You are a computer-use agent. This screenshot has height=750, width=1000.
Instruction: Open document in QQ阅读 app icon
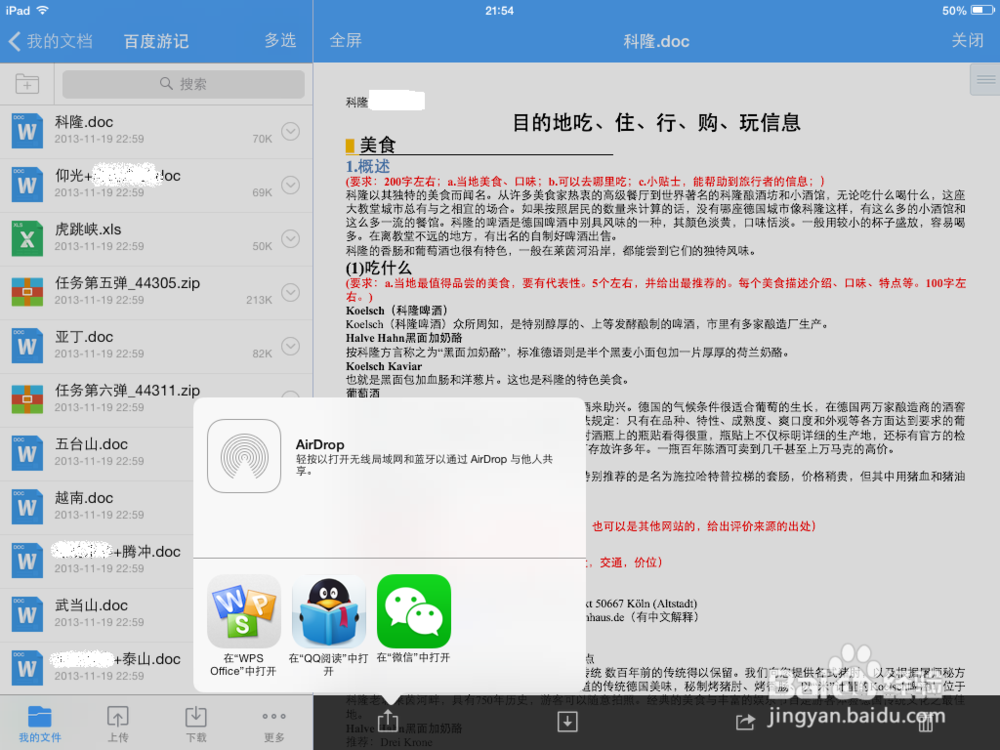[328, 611]
